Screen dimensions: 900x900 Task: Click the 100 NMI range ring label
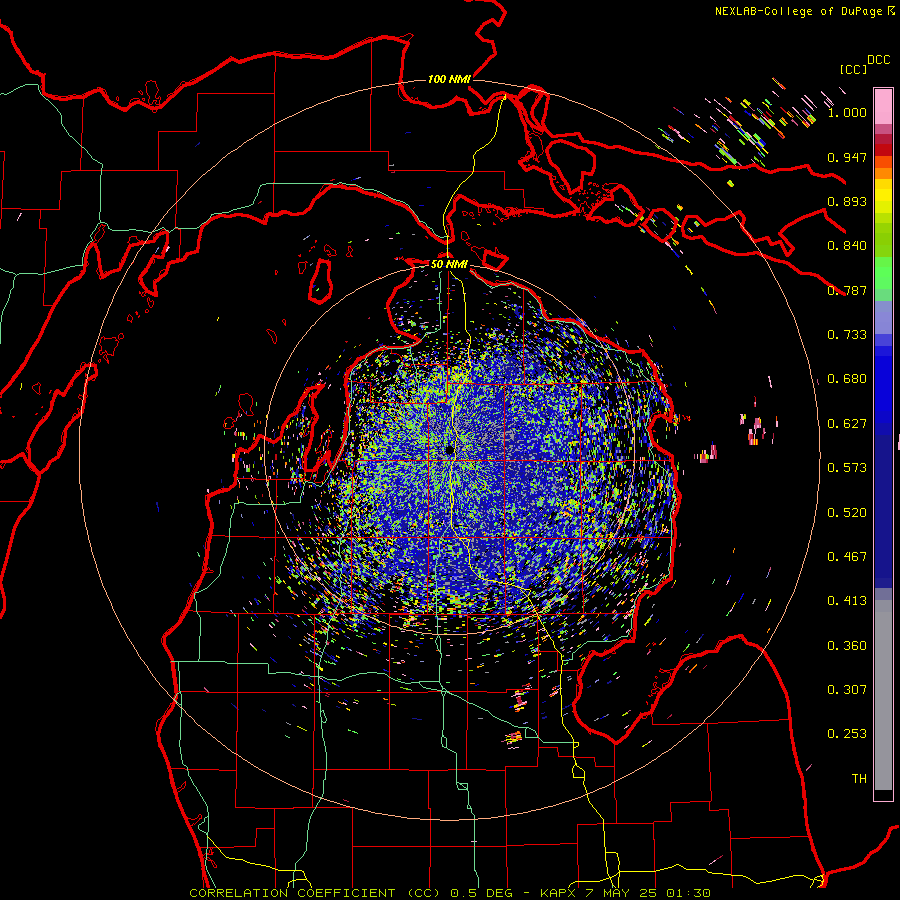(449, 79)
